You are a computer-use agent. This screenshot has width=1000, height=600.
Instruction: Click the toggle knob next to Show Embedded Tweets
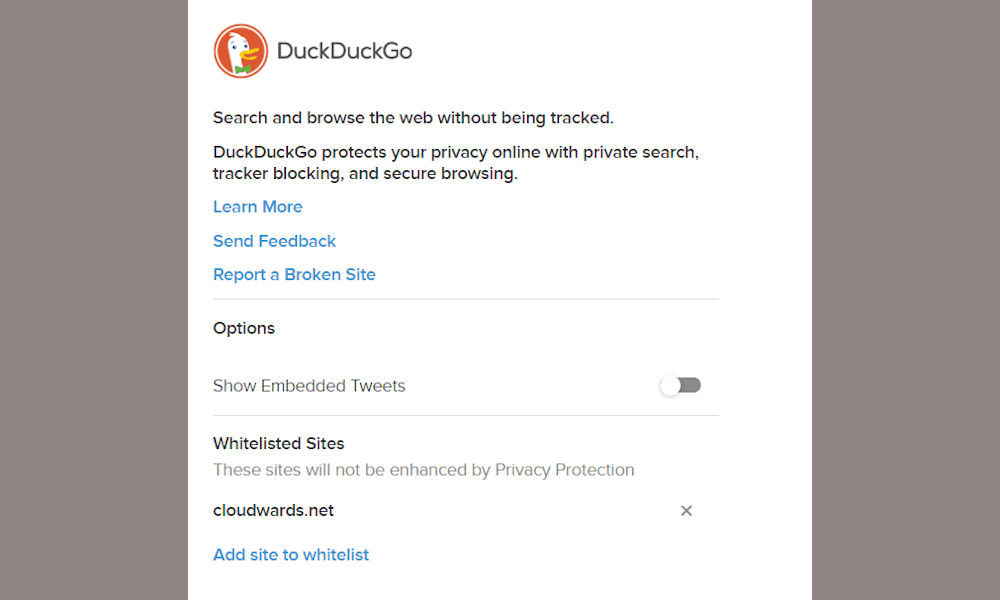672,385
